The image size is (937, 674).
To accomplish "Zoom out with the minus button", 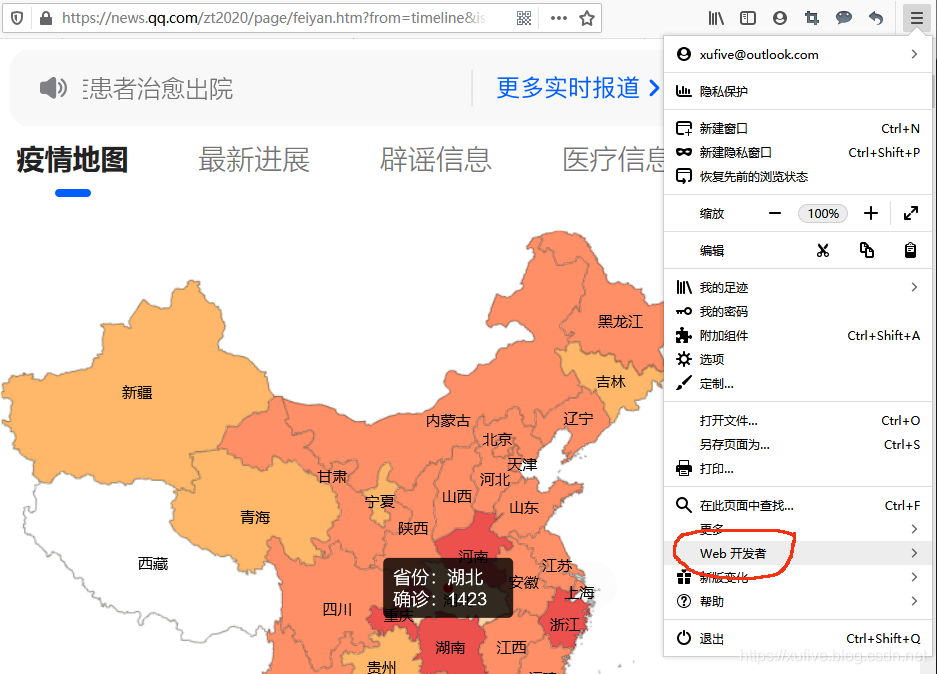I will [x=774, y=213].
